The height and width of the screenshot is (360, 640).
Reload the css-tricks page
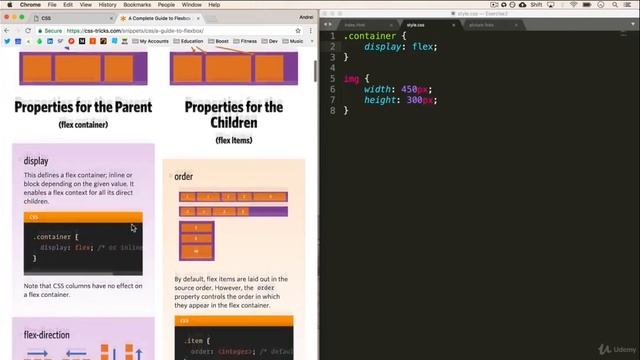28,31
